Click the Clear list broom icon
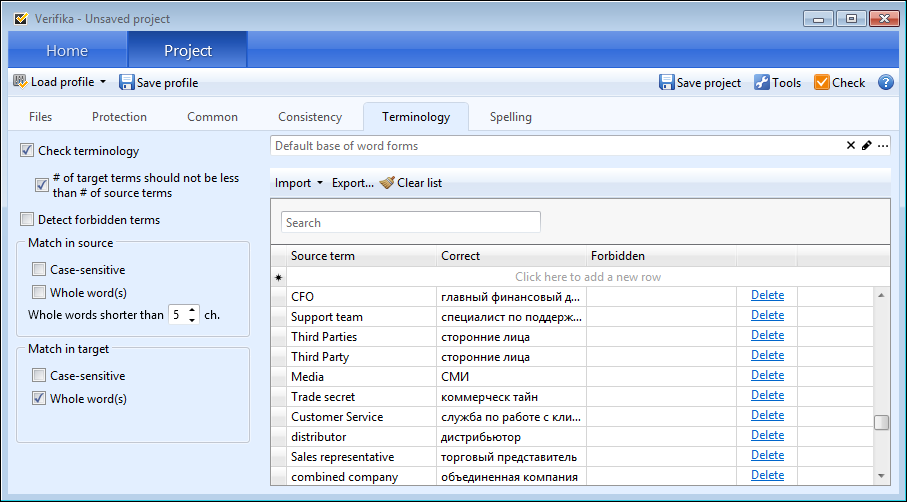The image size is (907, 502). click(387, 183)
